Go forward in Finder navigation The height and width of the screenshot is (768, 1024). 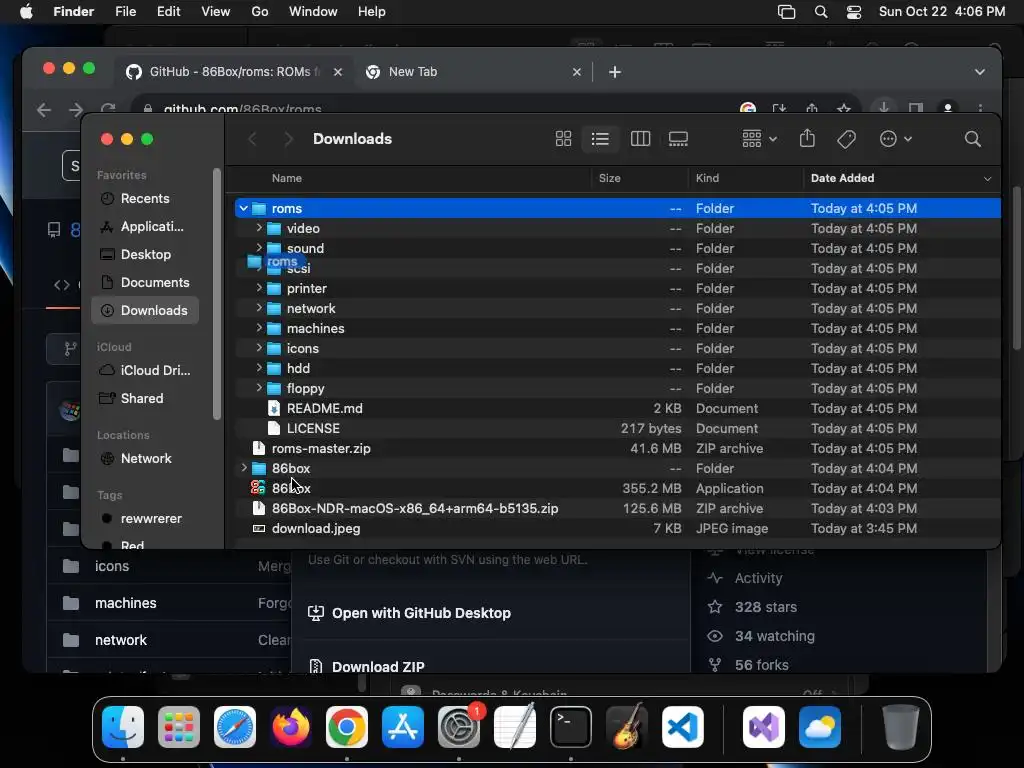click(x=288, y=138)
